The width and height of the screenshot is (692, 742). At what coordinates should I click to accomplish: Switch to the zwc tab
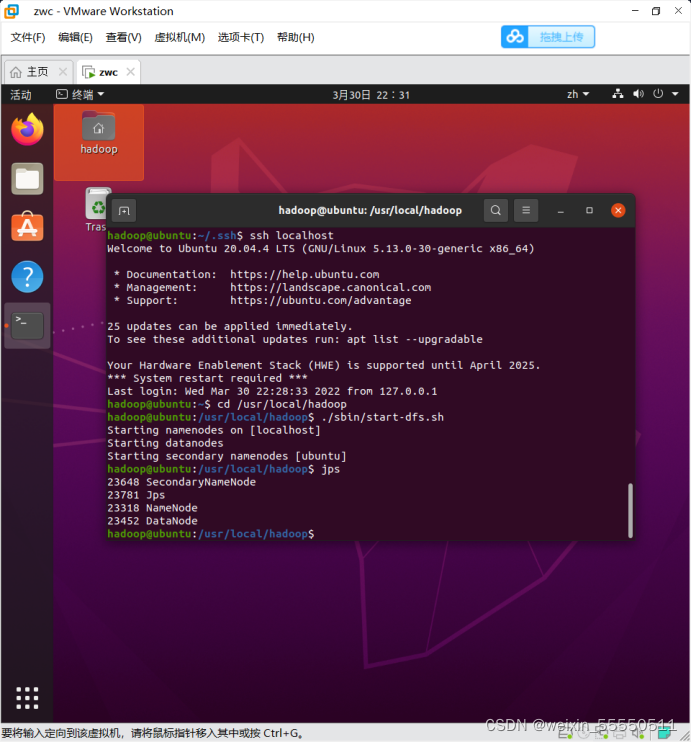(108, 72)
